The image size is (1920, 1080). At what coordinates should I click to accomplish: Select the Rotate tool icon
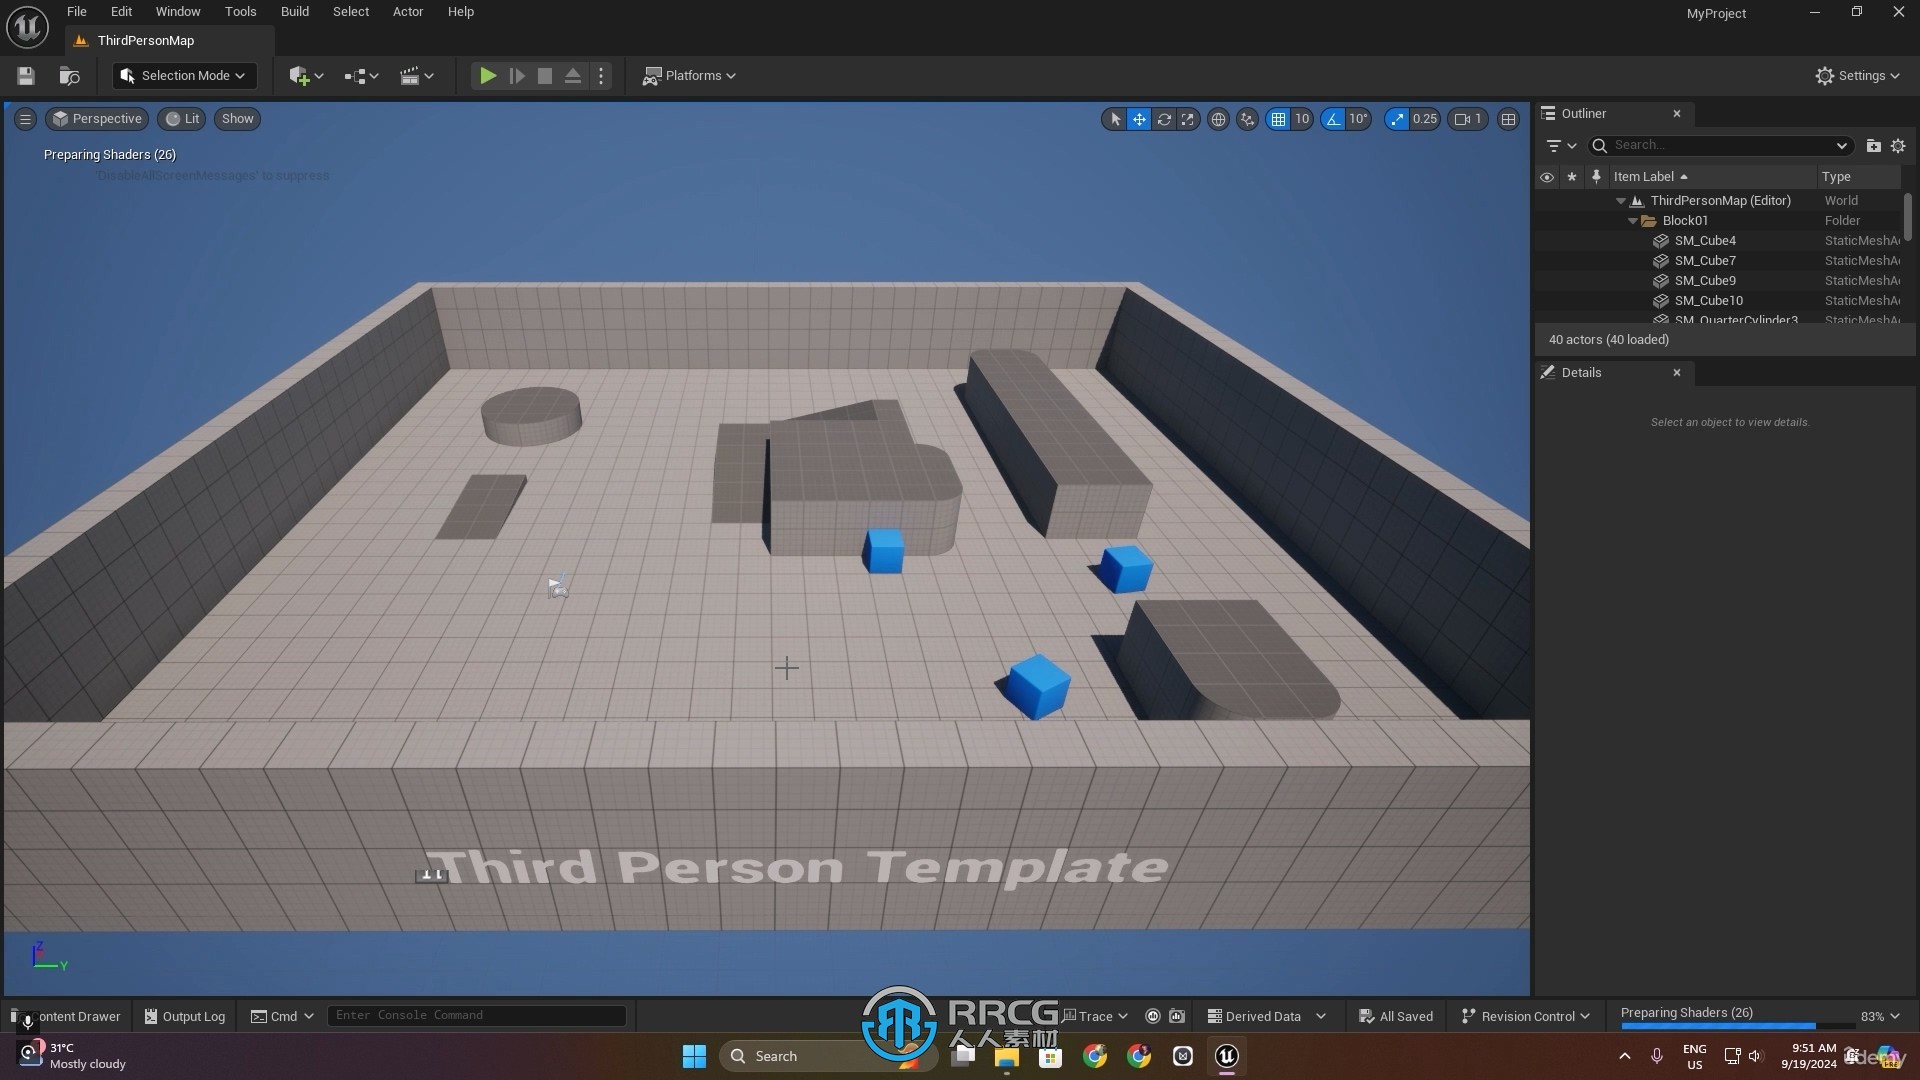(x=1163, y=119)
